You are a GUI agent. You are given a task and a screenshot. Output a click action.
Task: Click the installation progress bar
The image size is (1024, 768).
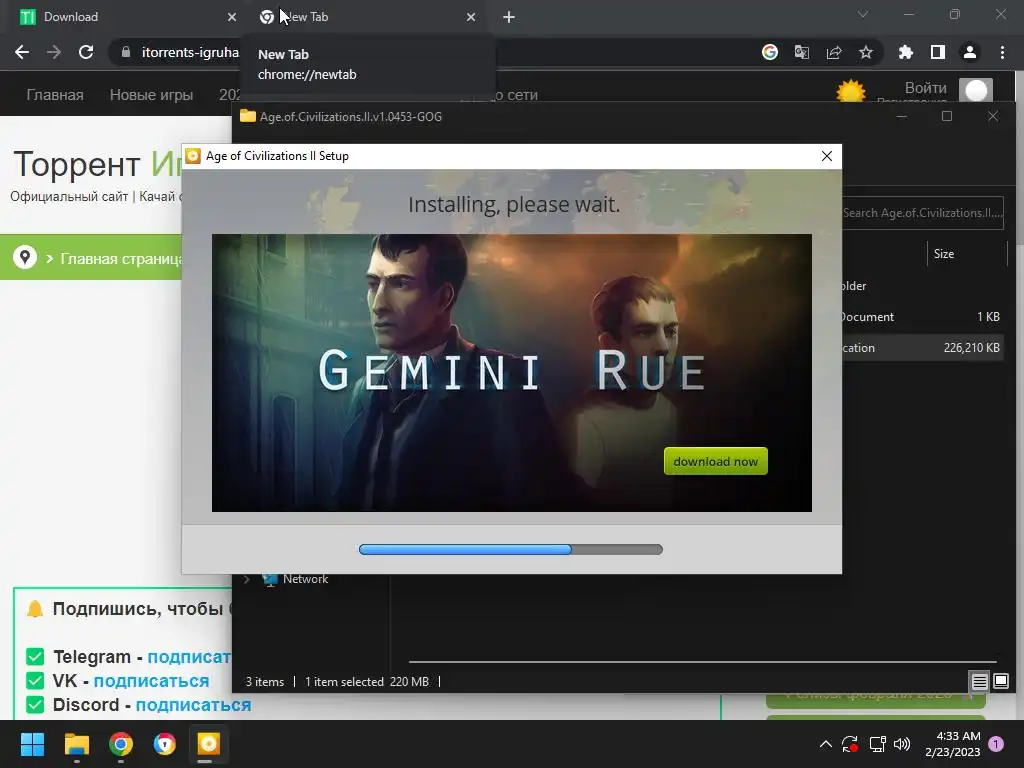coord(511,549)
